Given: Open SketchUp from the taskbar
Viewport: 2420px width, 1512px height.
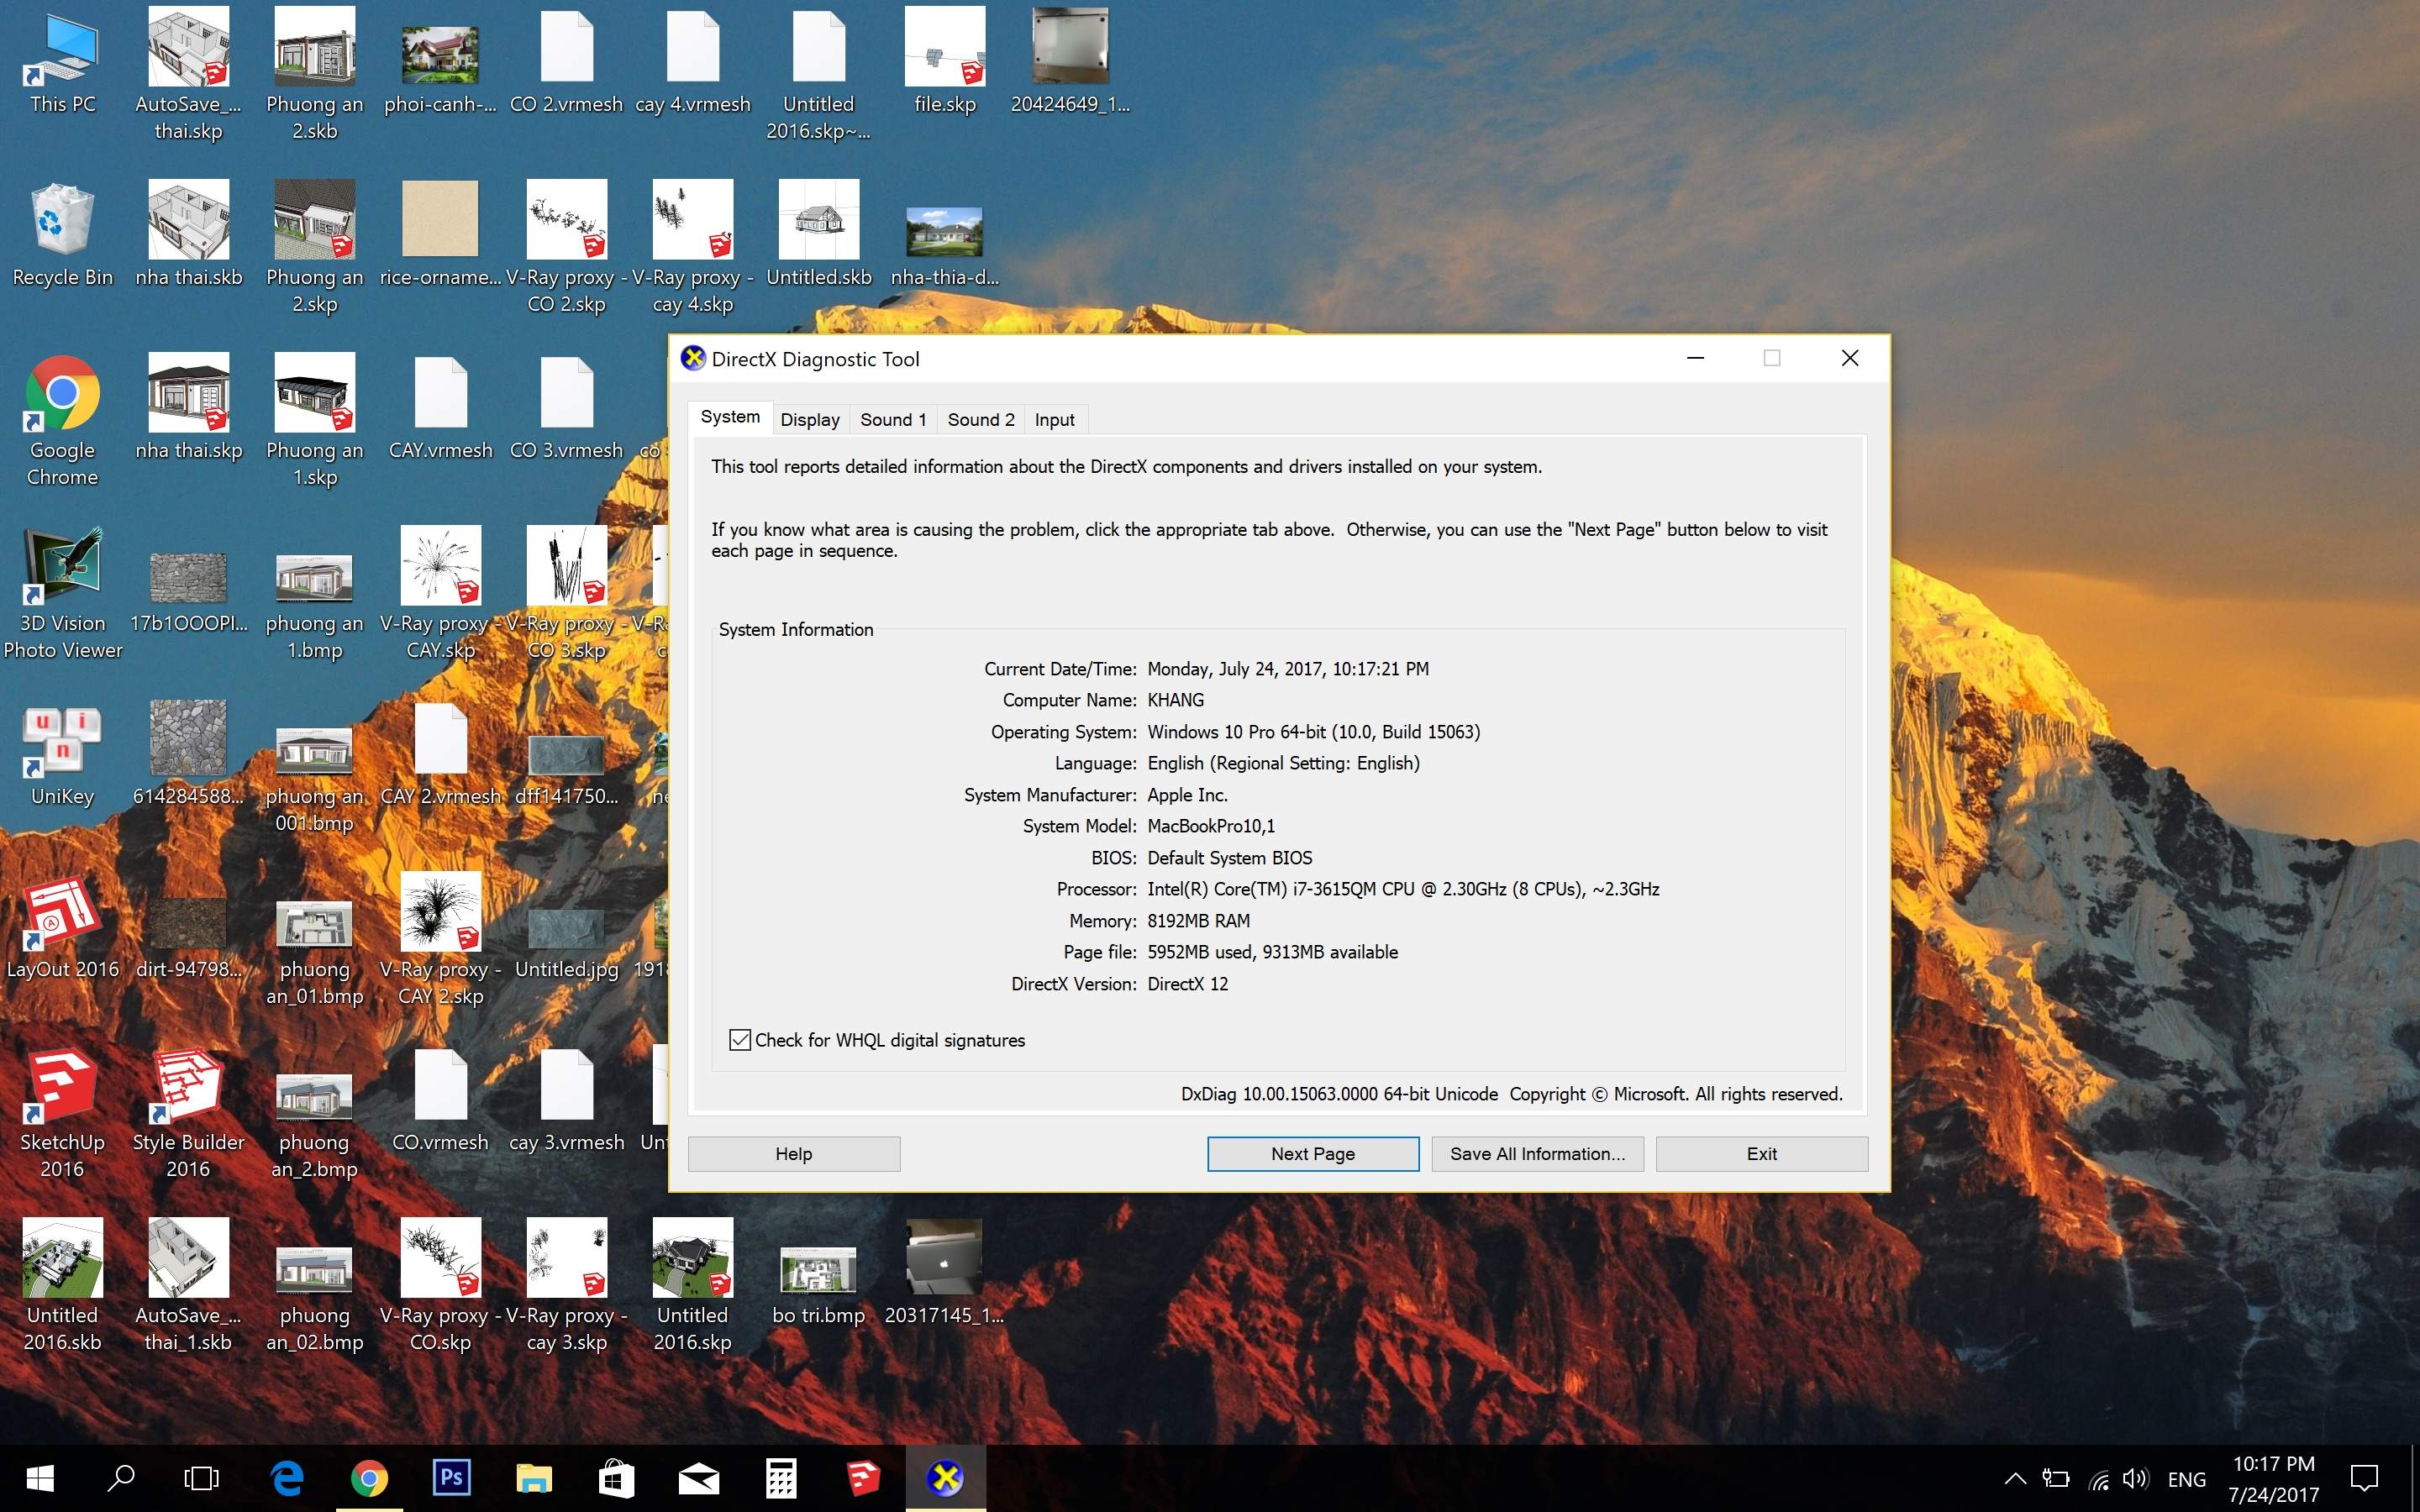Looking at the screenshot, I should point(862,1478).
